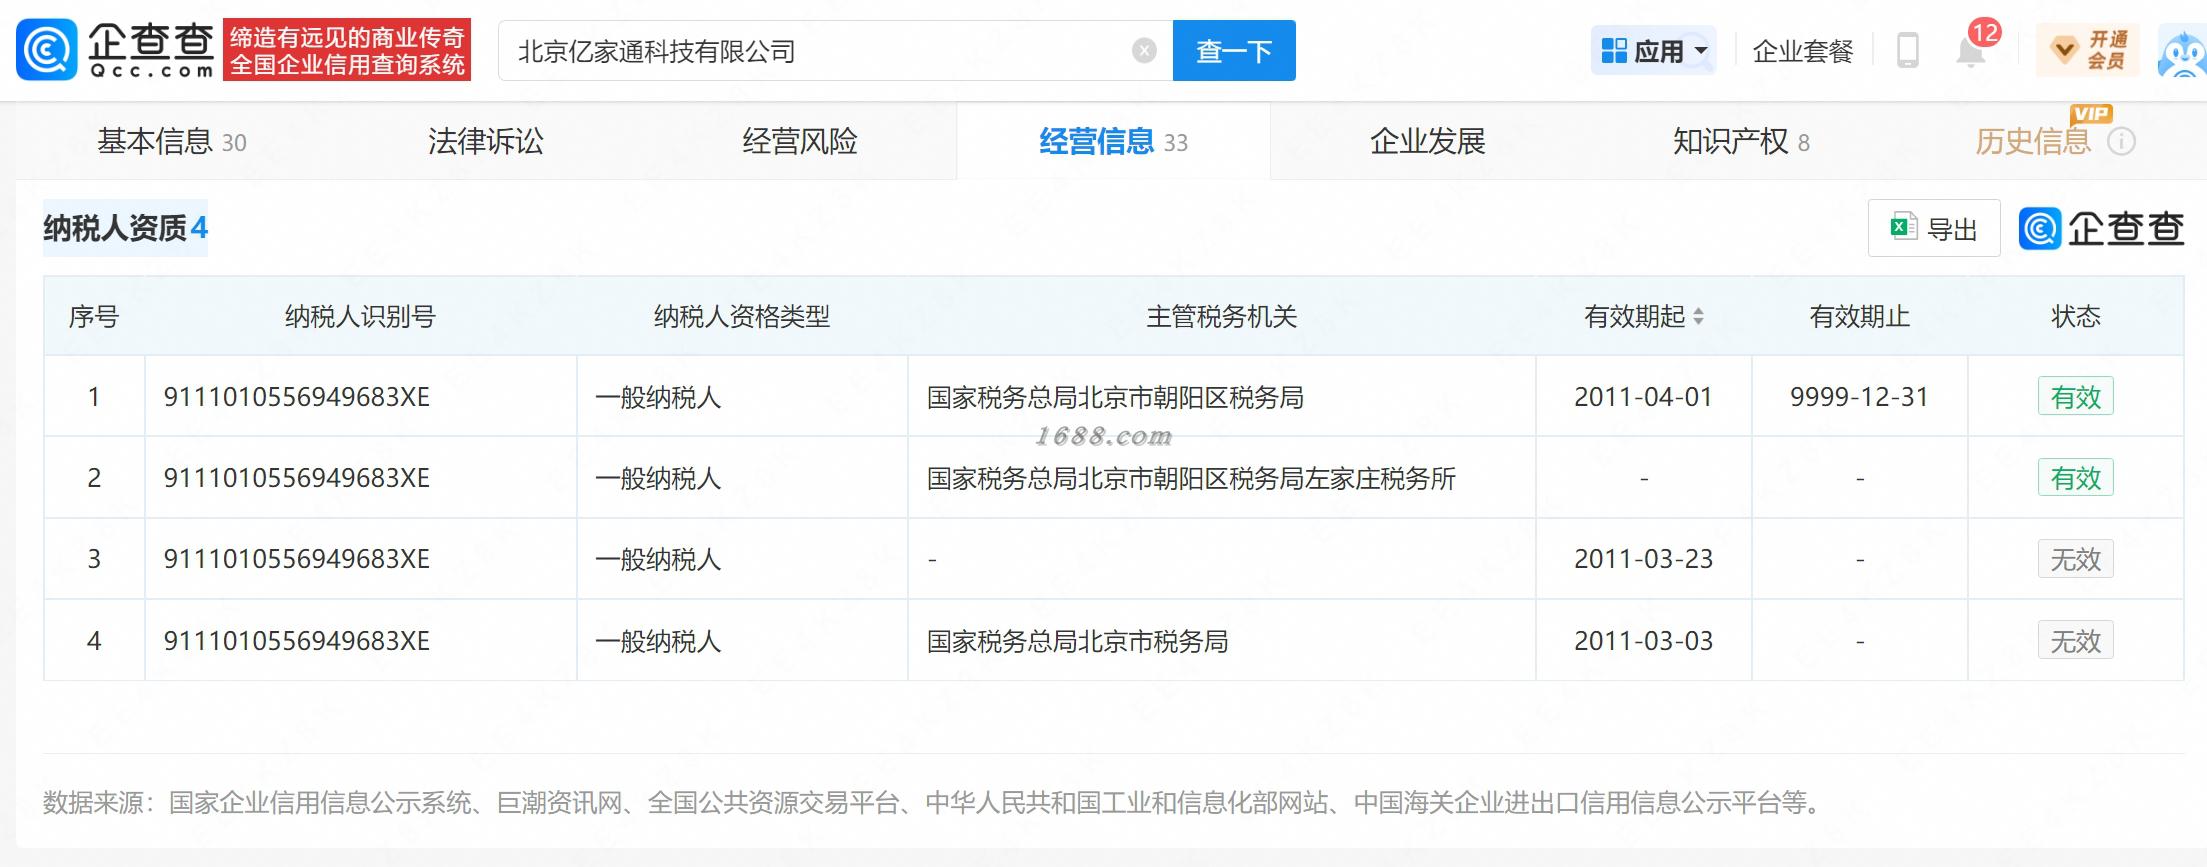This screenshot has height=867, width=2207.
Task: Click the 开通会员 VIP diamond icon
Action: [2064, 50]
